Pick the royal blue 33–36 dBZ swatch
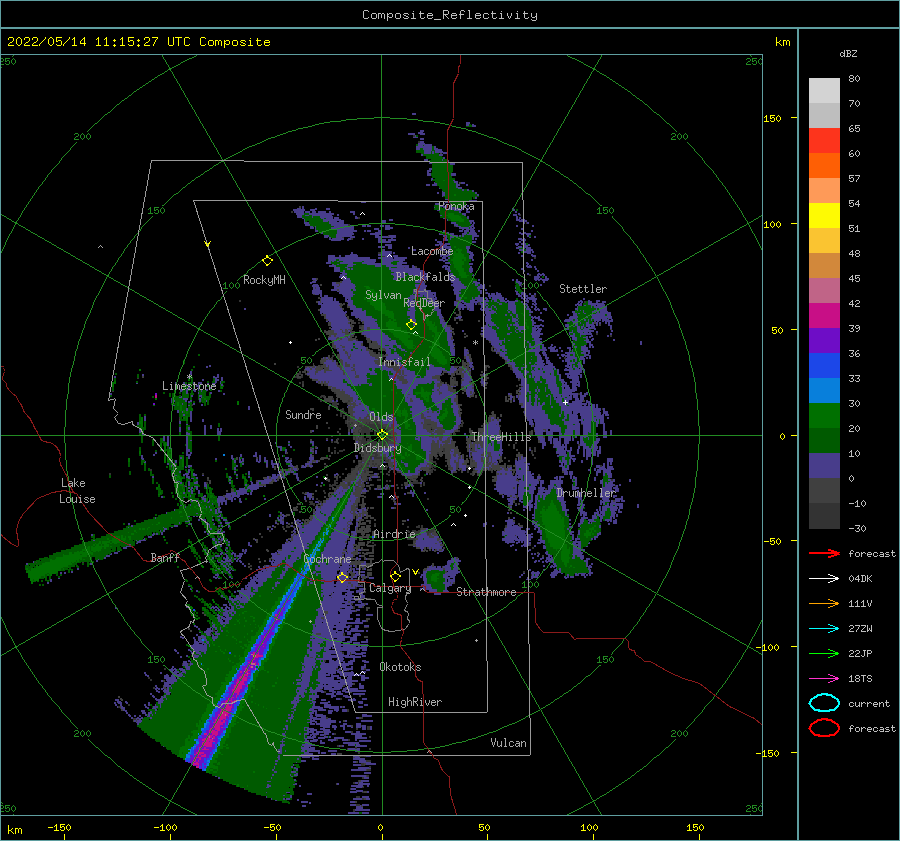The height and width of the screenshot is (841, 900). pyautogui.click(x=824, y=365)
